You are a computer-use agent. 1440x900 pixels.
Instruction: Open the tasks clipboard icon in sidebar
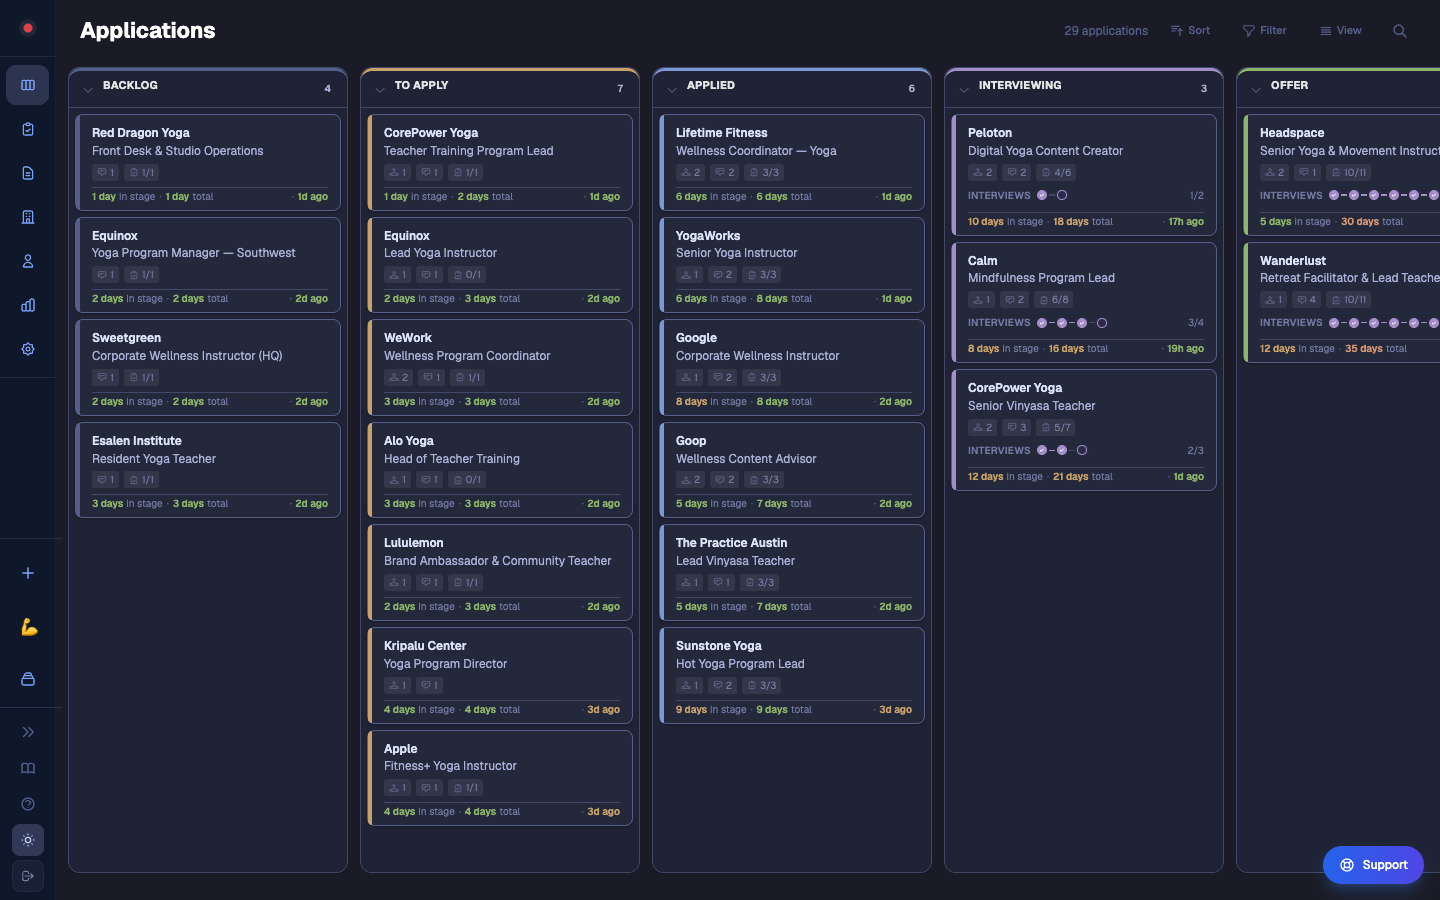point(28,129)
